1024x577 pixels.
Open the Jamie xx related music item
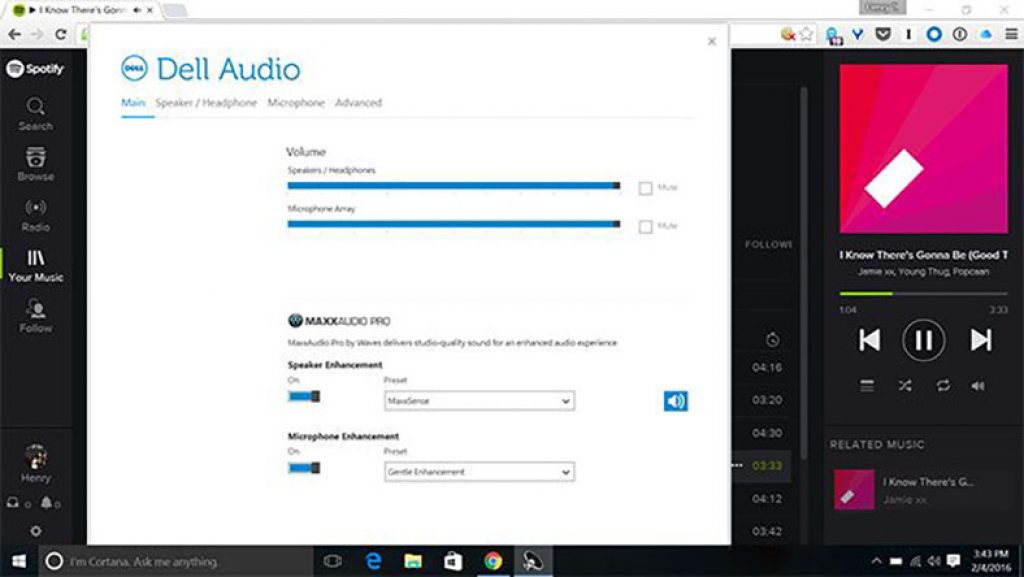pyautogui.click(x=921, y=490)
